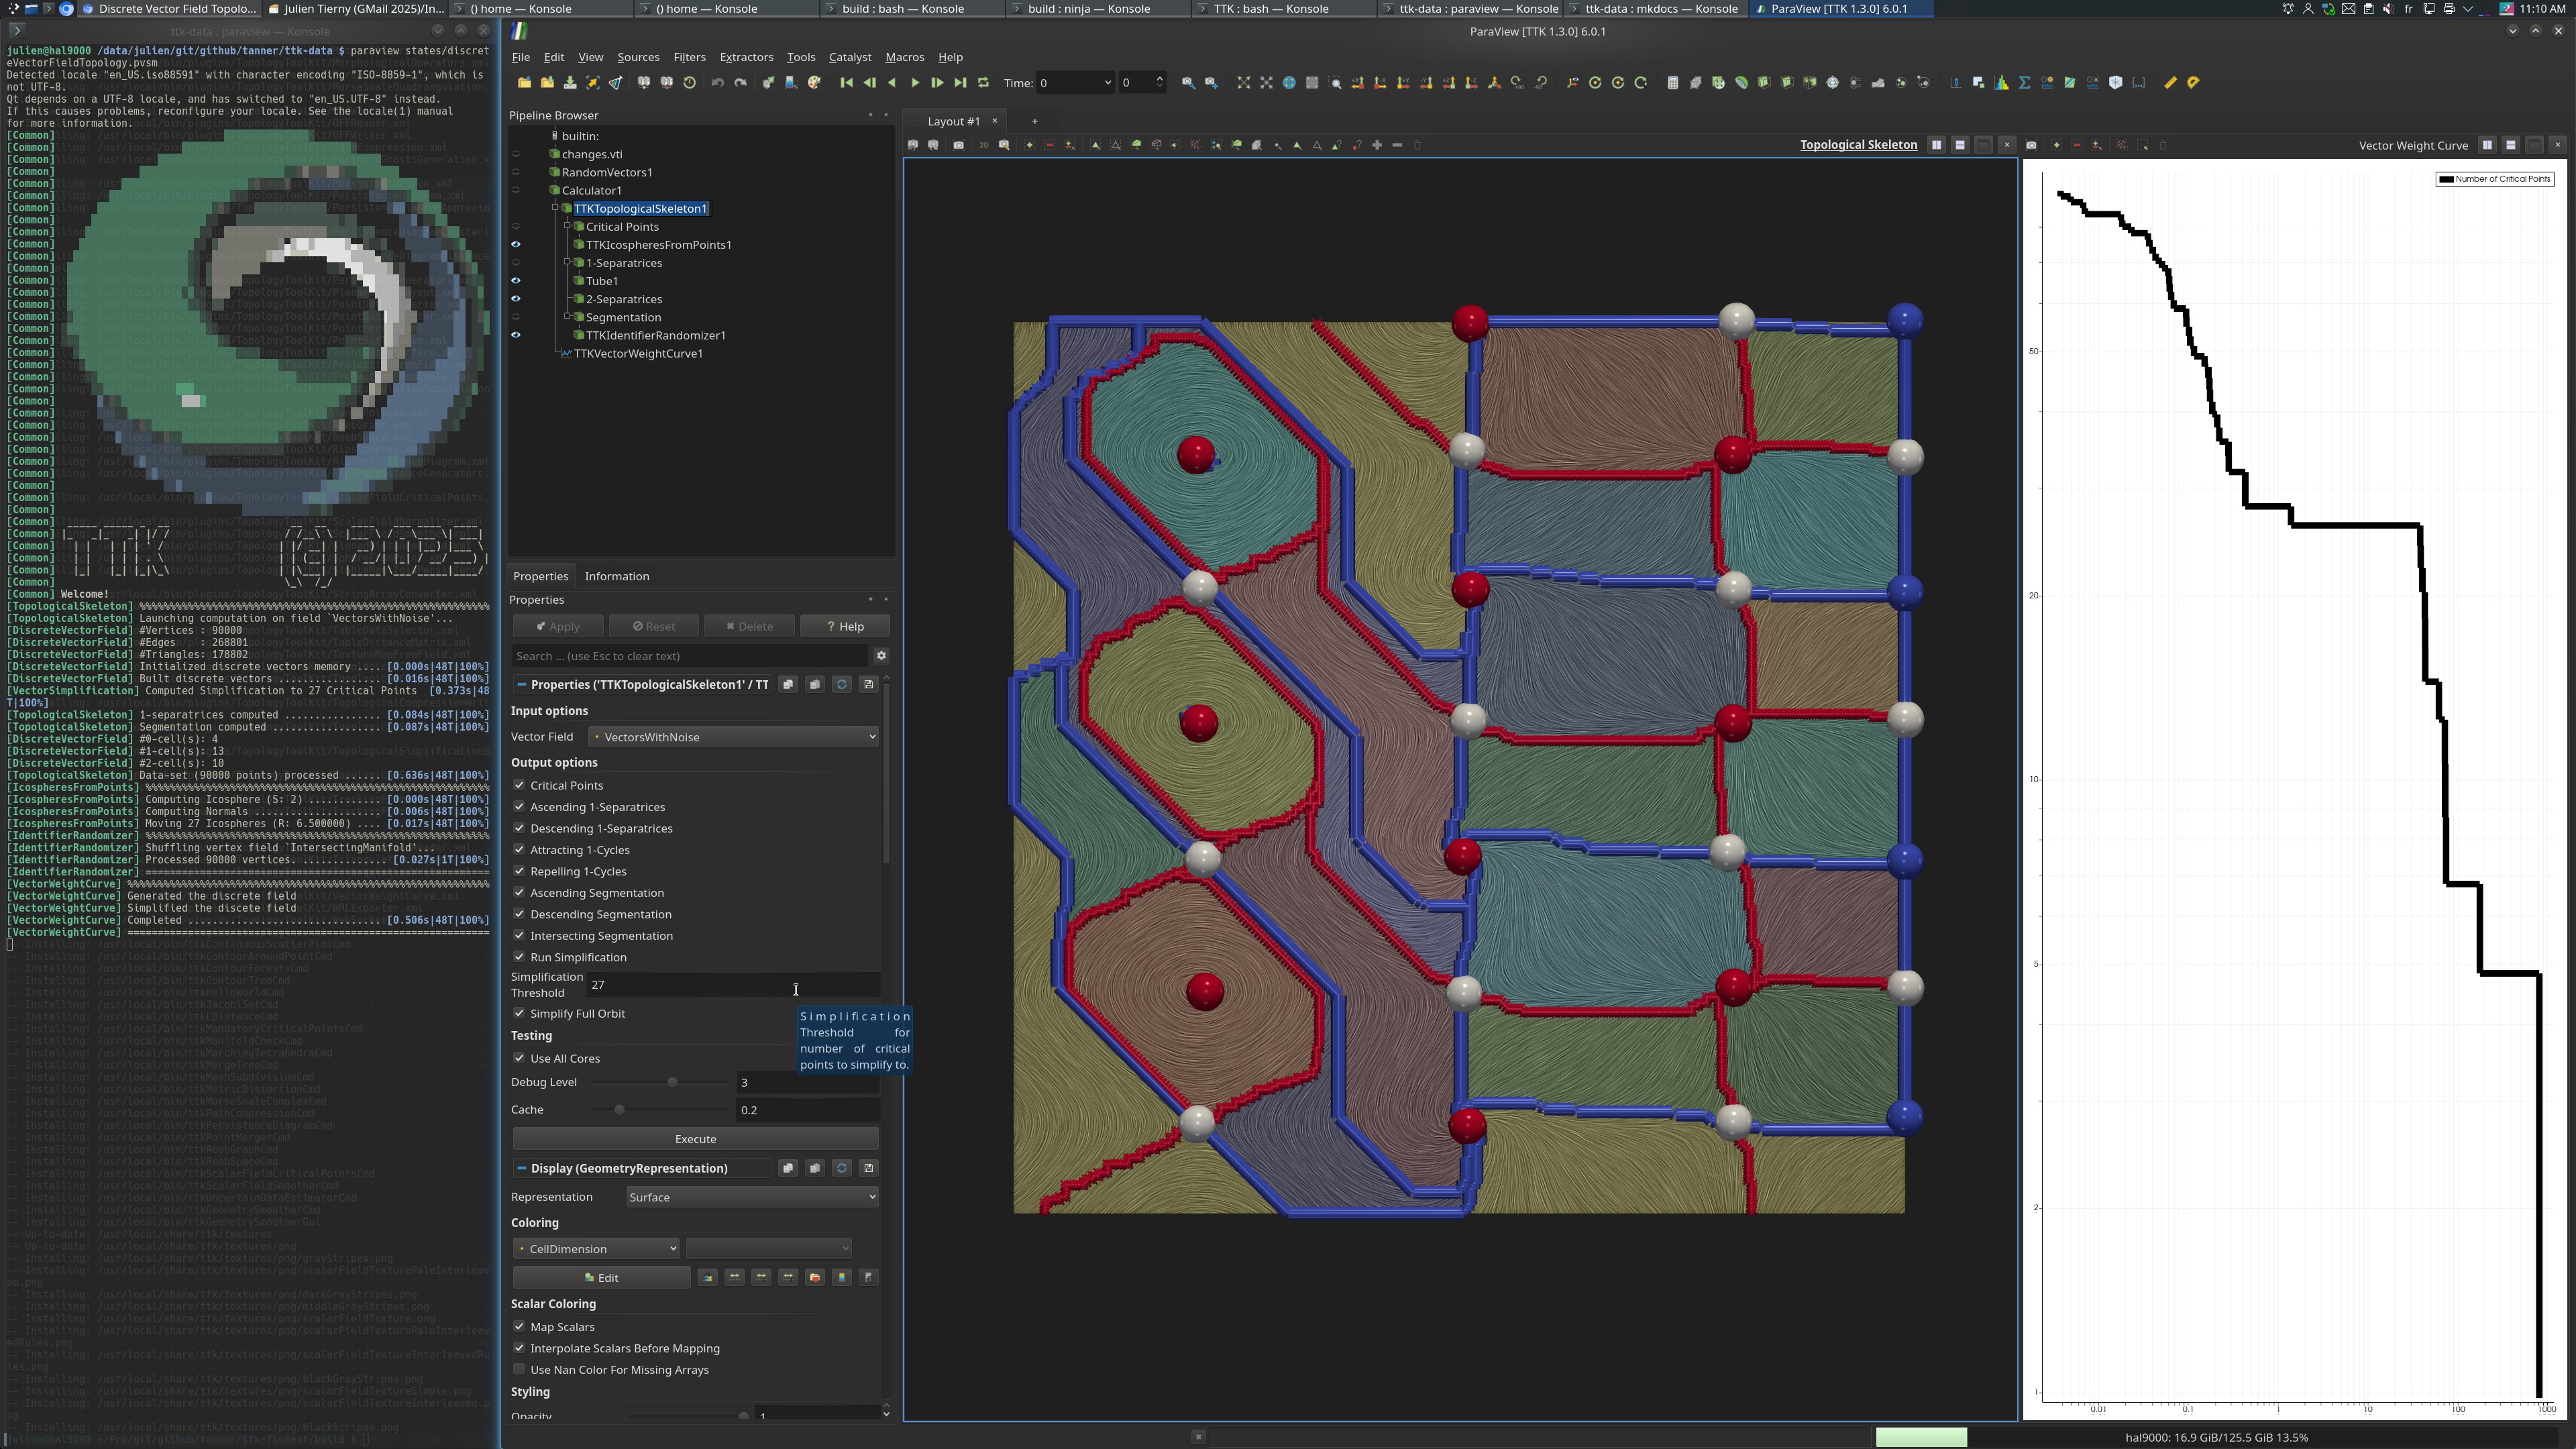Screen dimensions: 2576x1449
Task: Click the Reset camera zoom-to-fit icon
Action: [1243, 83]
